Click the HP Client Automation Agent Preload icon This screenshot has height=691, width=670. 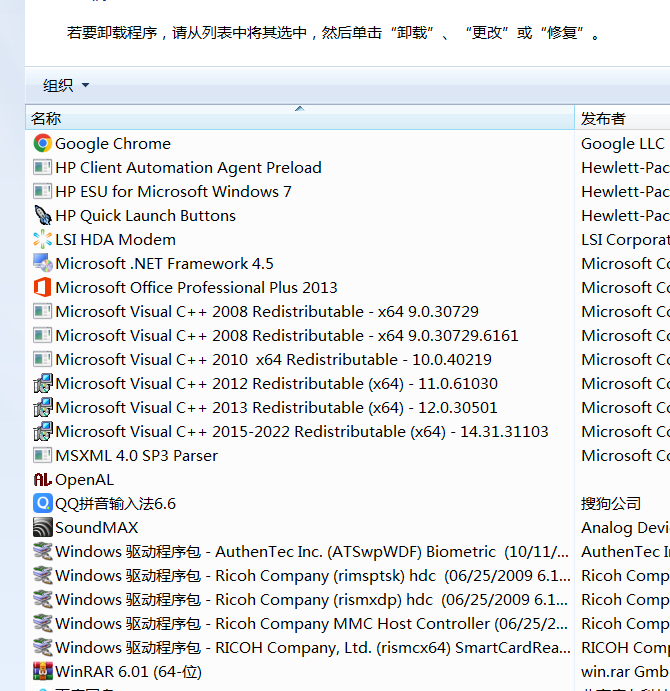click(x=42, y=167)
